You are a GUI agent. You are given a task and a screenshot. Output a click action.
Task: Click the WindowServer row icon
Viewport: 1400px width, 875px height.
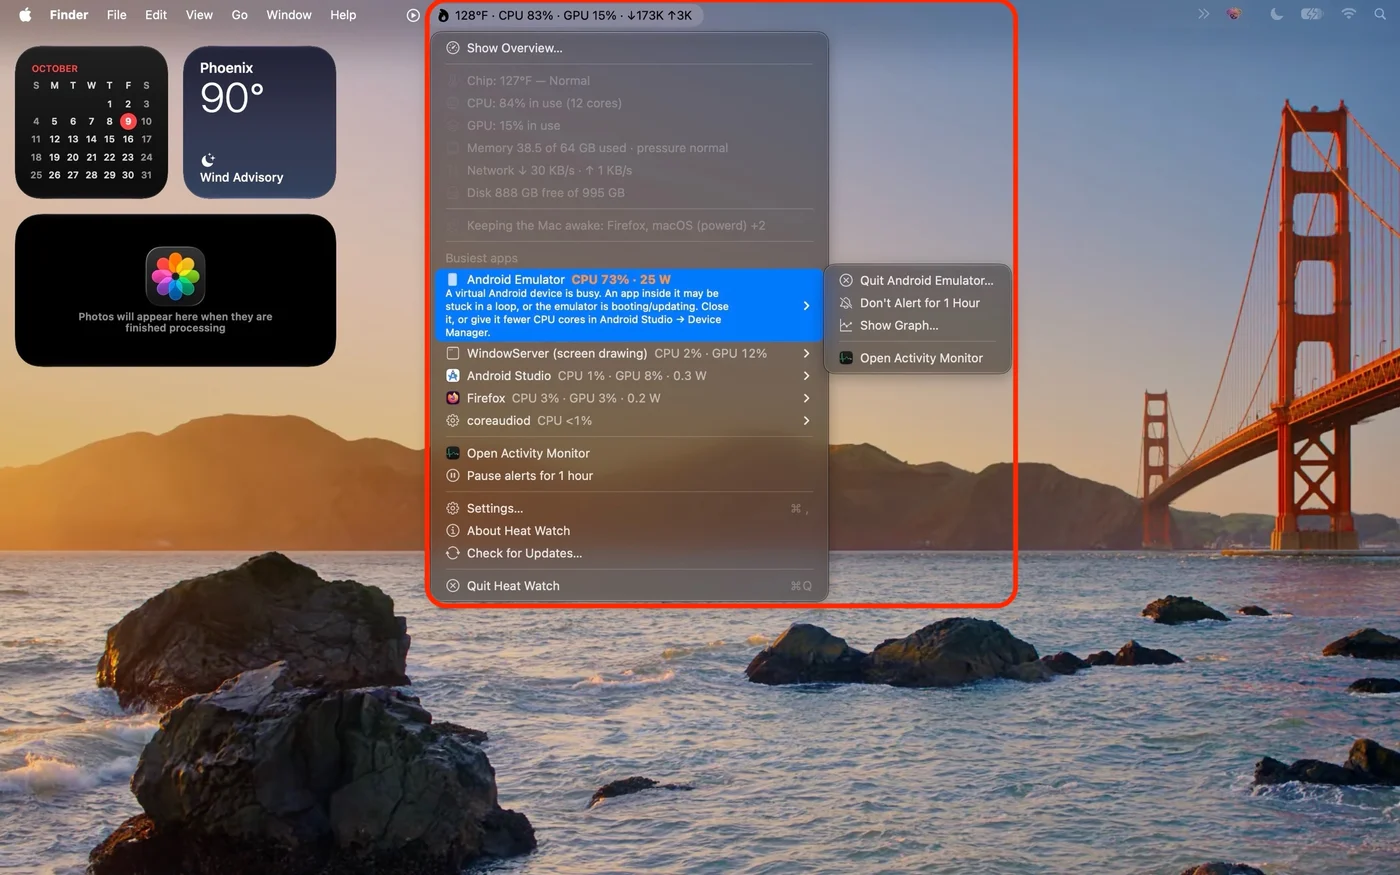pos(452,353)
